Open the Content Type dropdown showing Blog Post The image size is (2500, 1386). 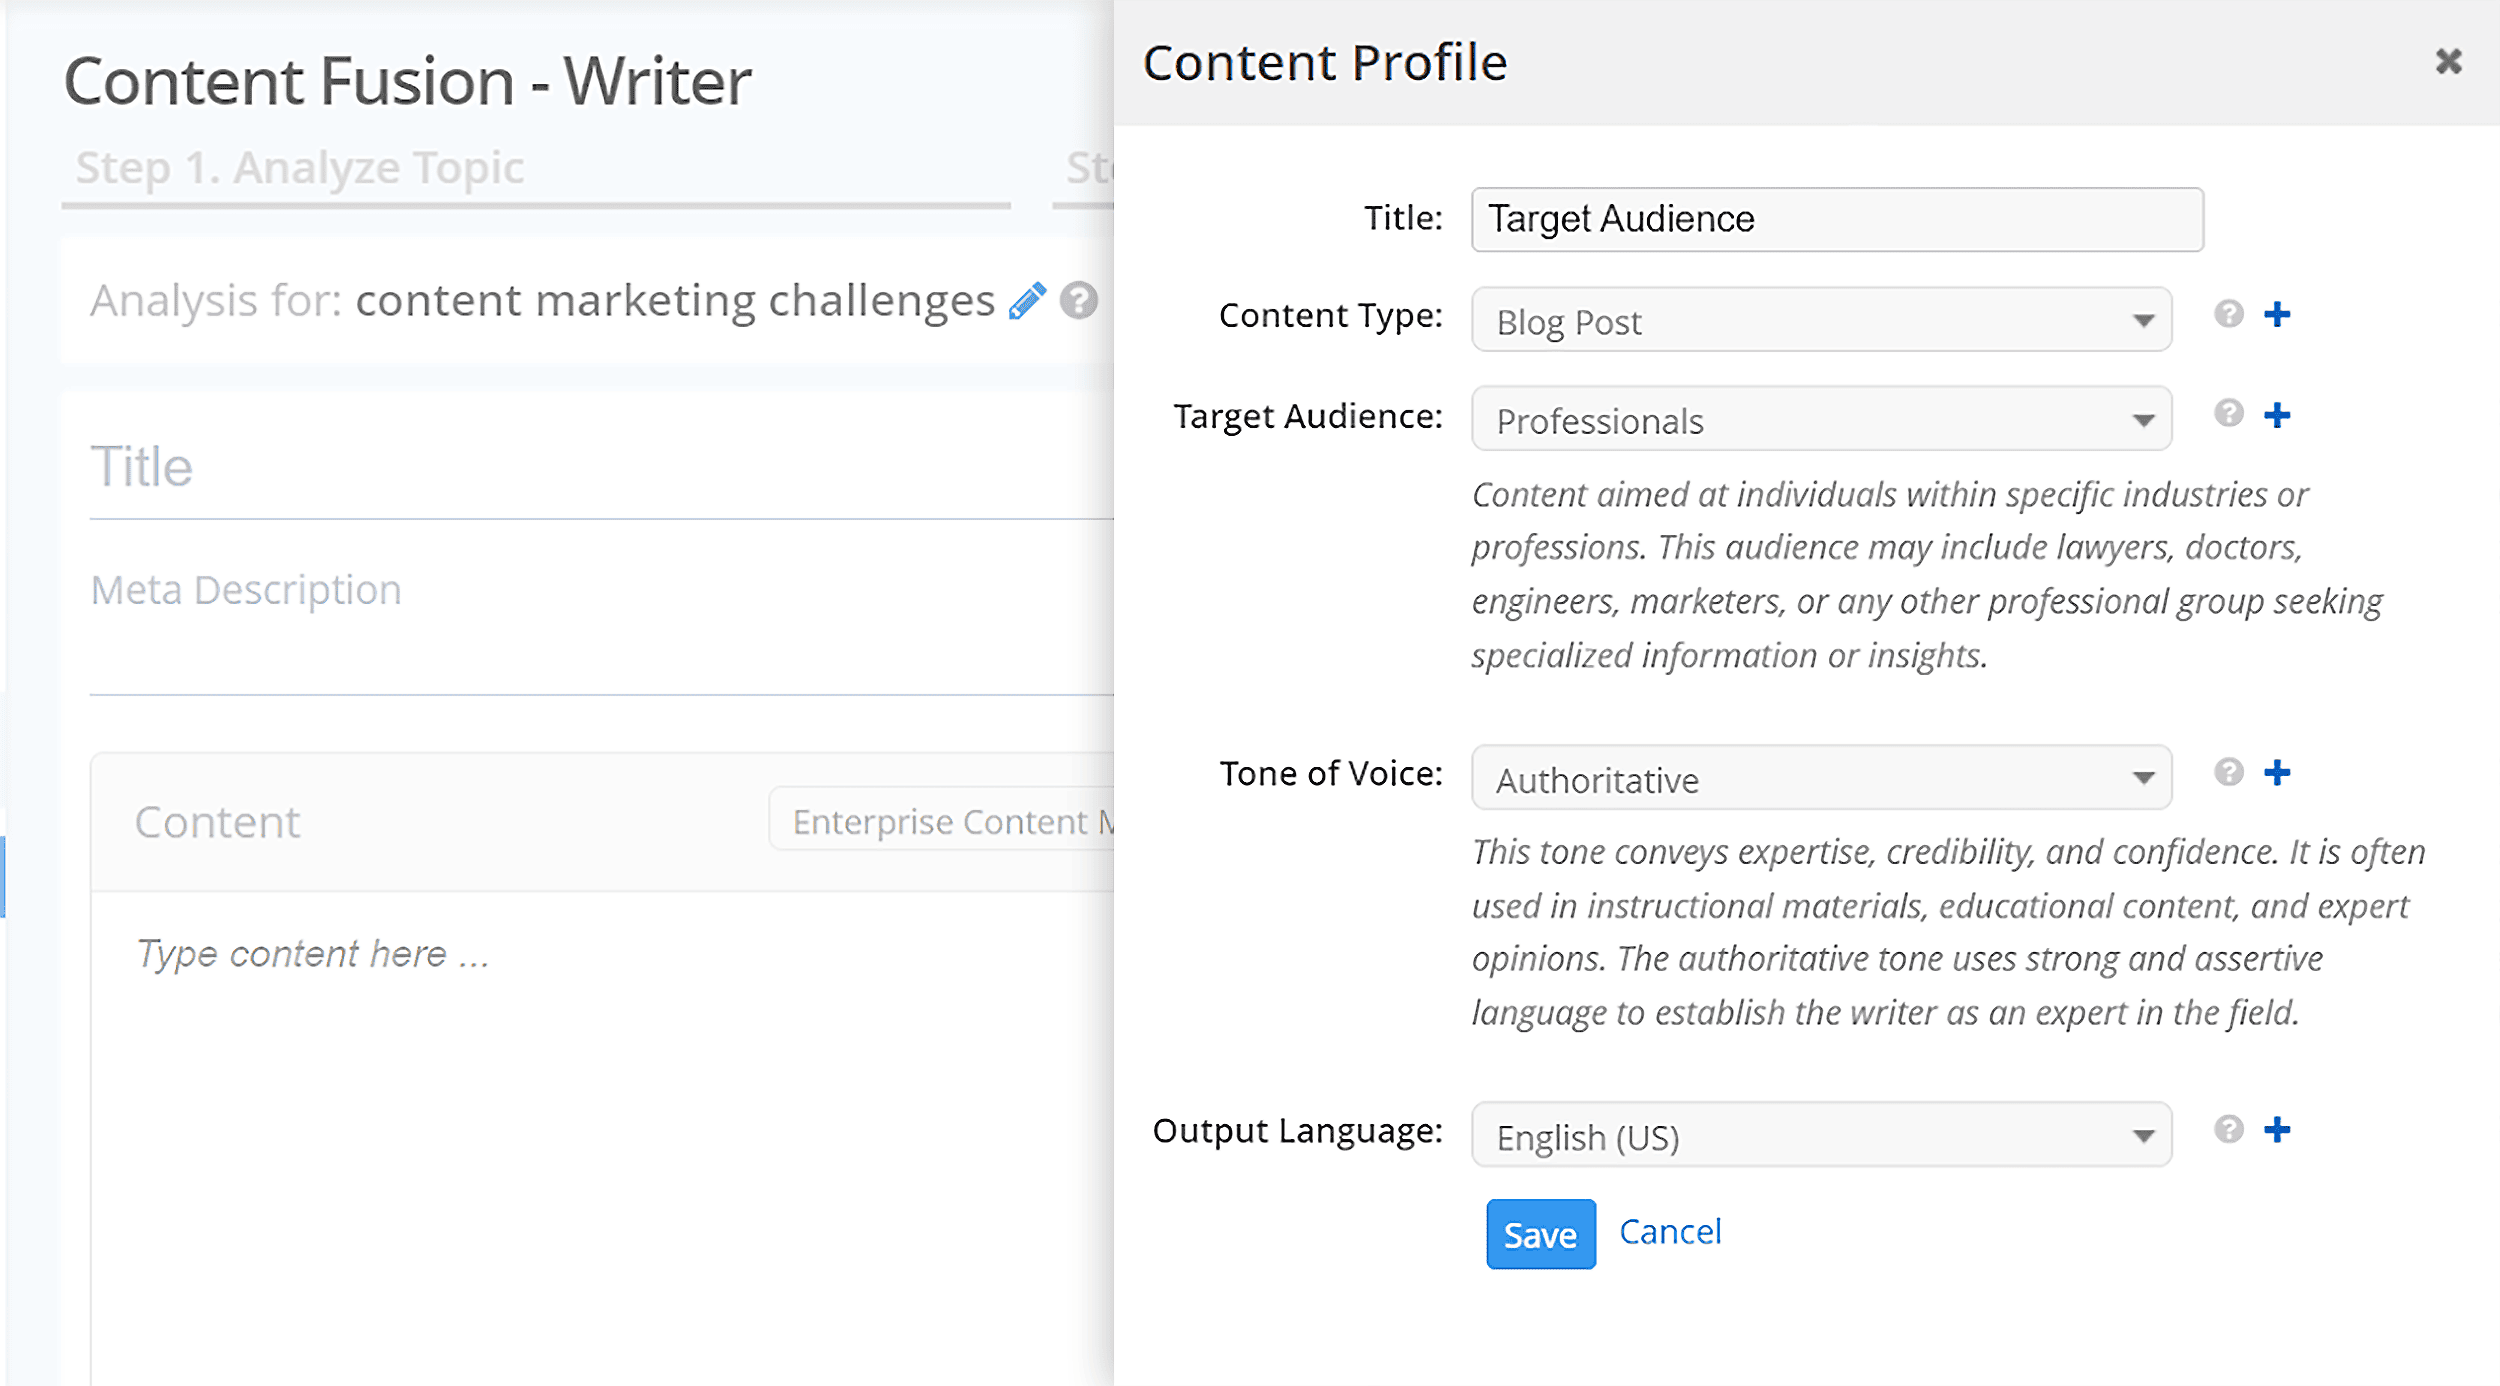pyautogui.click(x=1821, y=320)
